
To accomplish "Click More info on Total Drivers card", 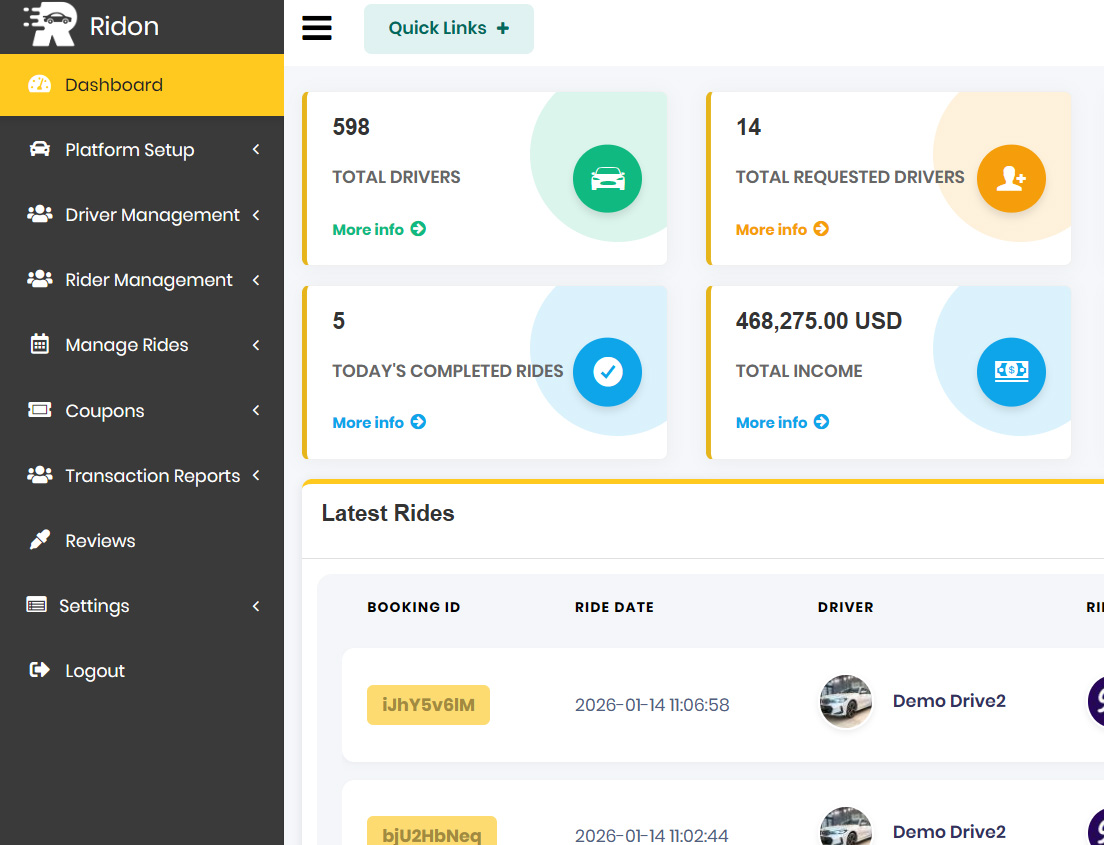I will (x=379, y=229).
